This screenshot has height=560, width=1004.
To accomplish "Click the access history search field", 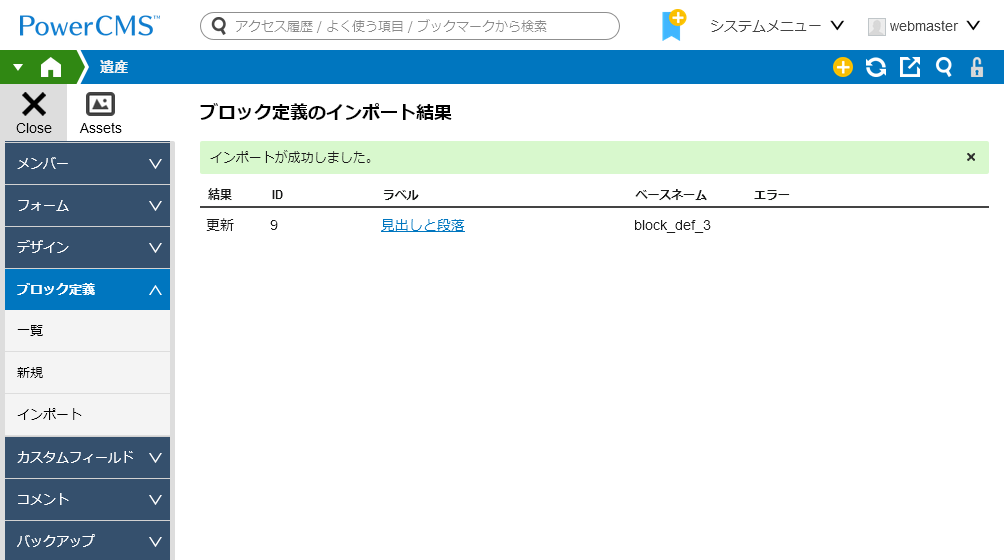I will point(410,26).
